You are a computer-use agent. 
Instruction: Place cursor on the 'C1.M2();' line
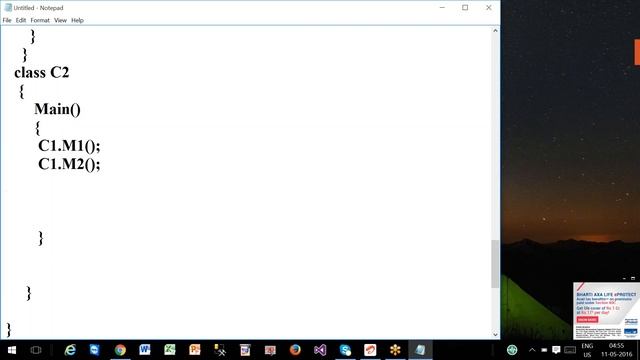click(x=69, y=164)
